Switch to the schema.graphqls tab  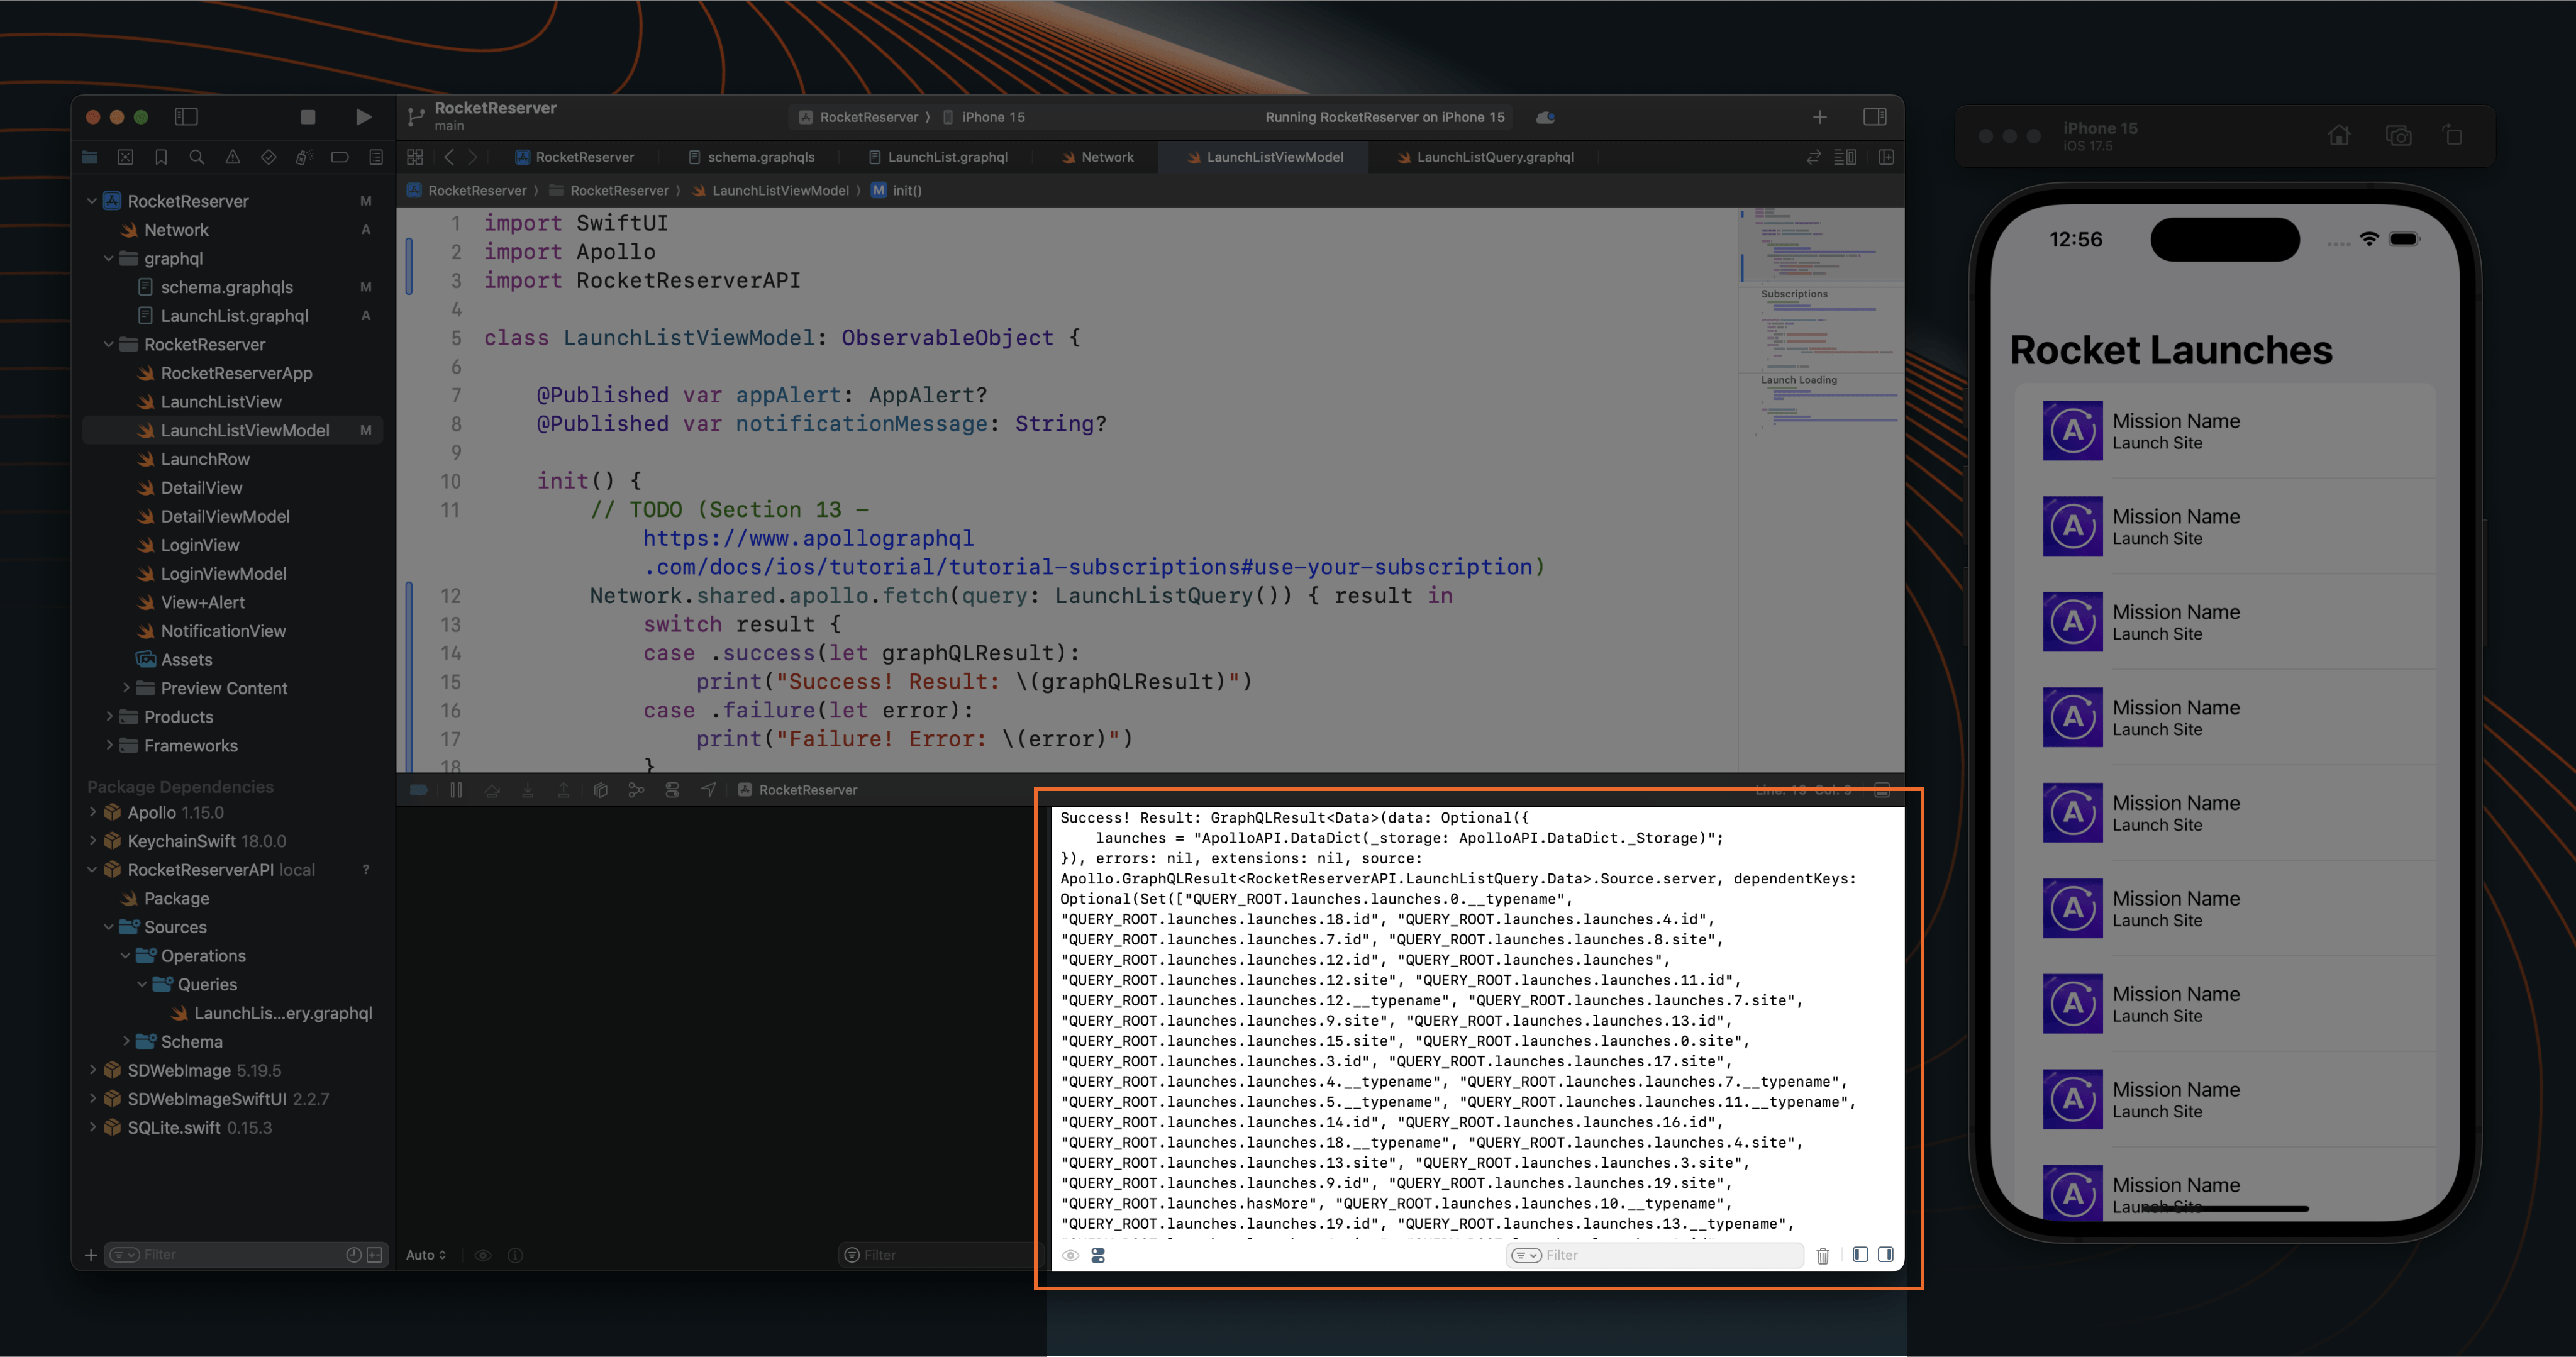coord(760,157)
